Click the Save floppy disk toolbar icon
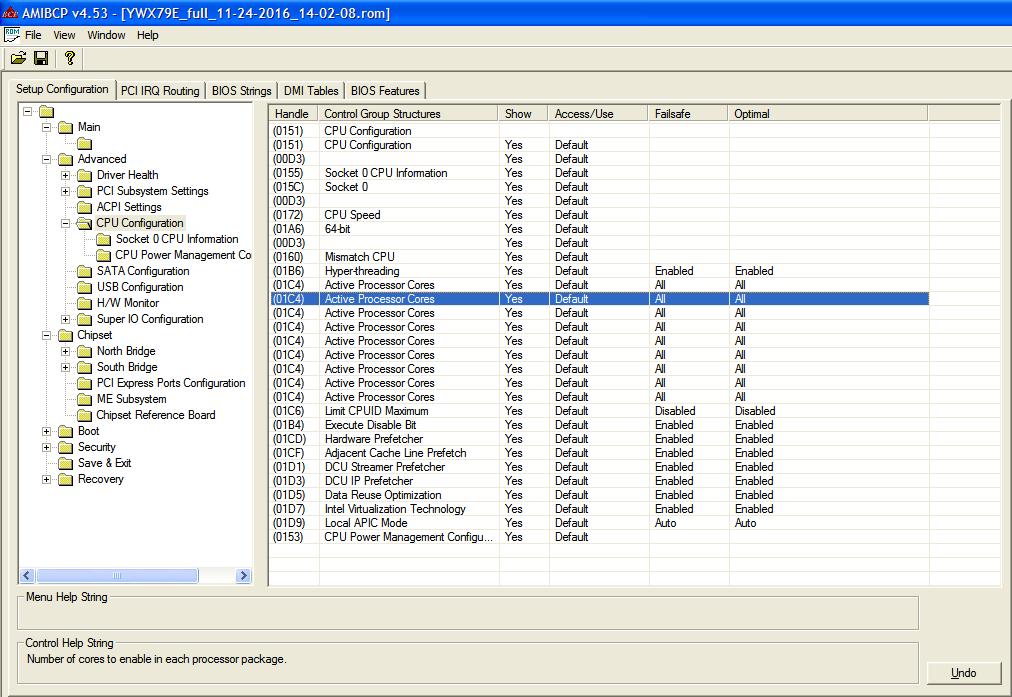This screenshot has height=697, width=1012. [41, 59]
